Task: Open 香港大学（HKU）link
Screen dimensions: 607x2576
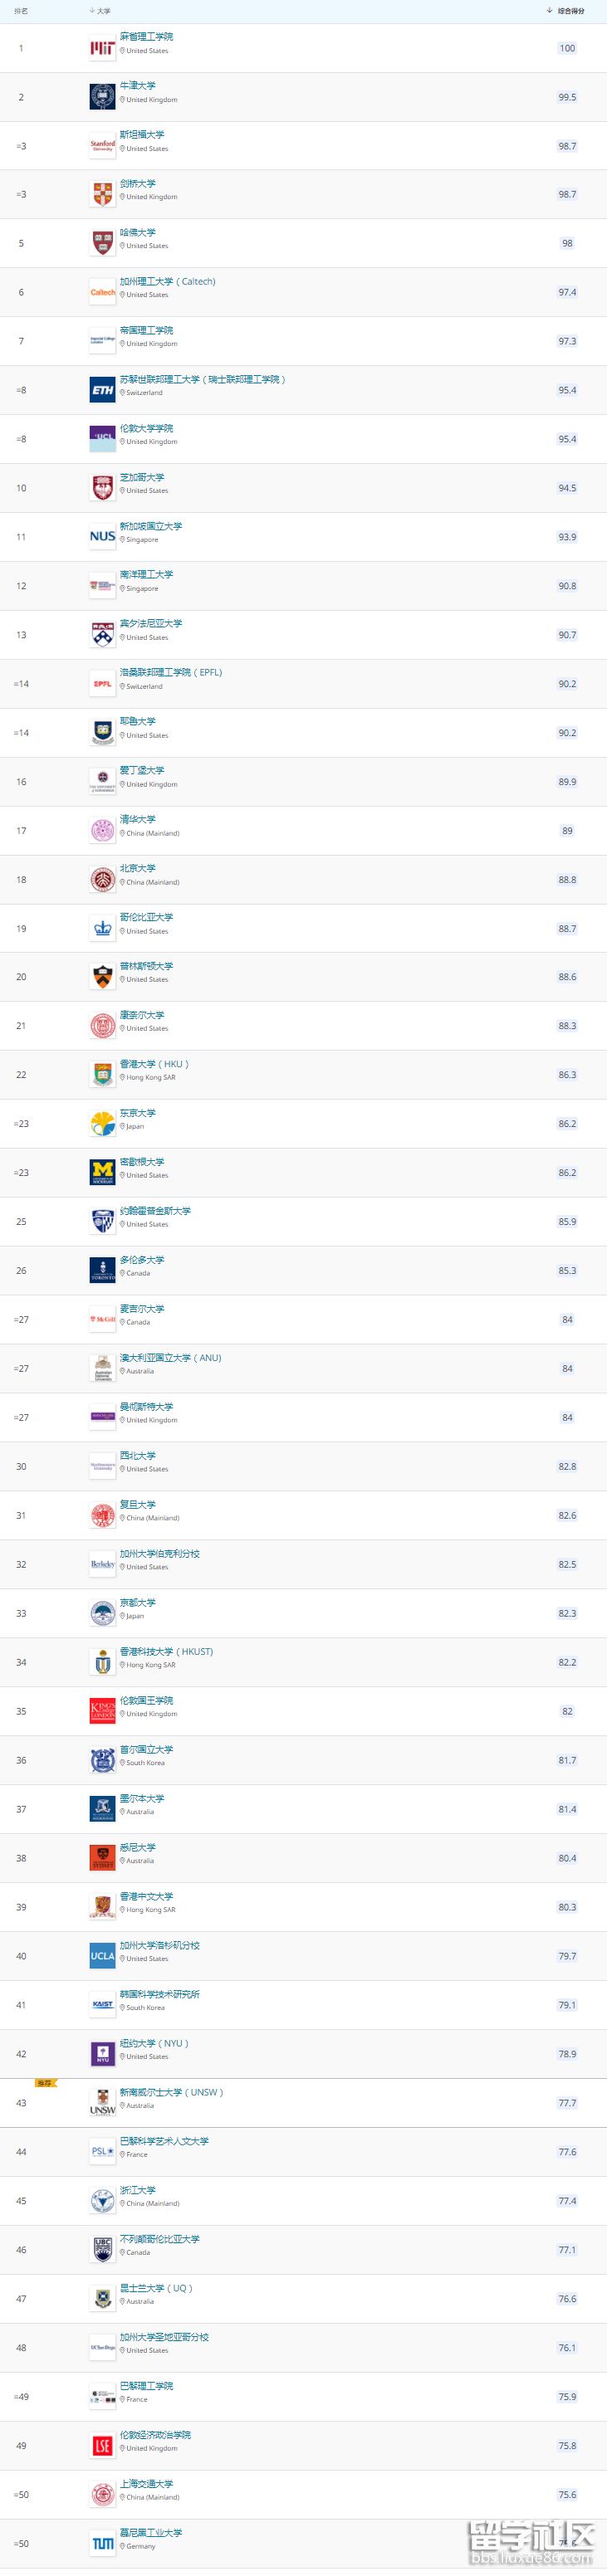Action: click(154, 1064)
